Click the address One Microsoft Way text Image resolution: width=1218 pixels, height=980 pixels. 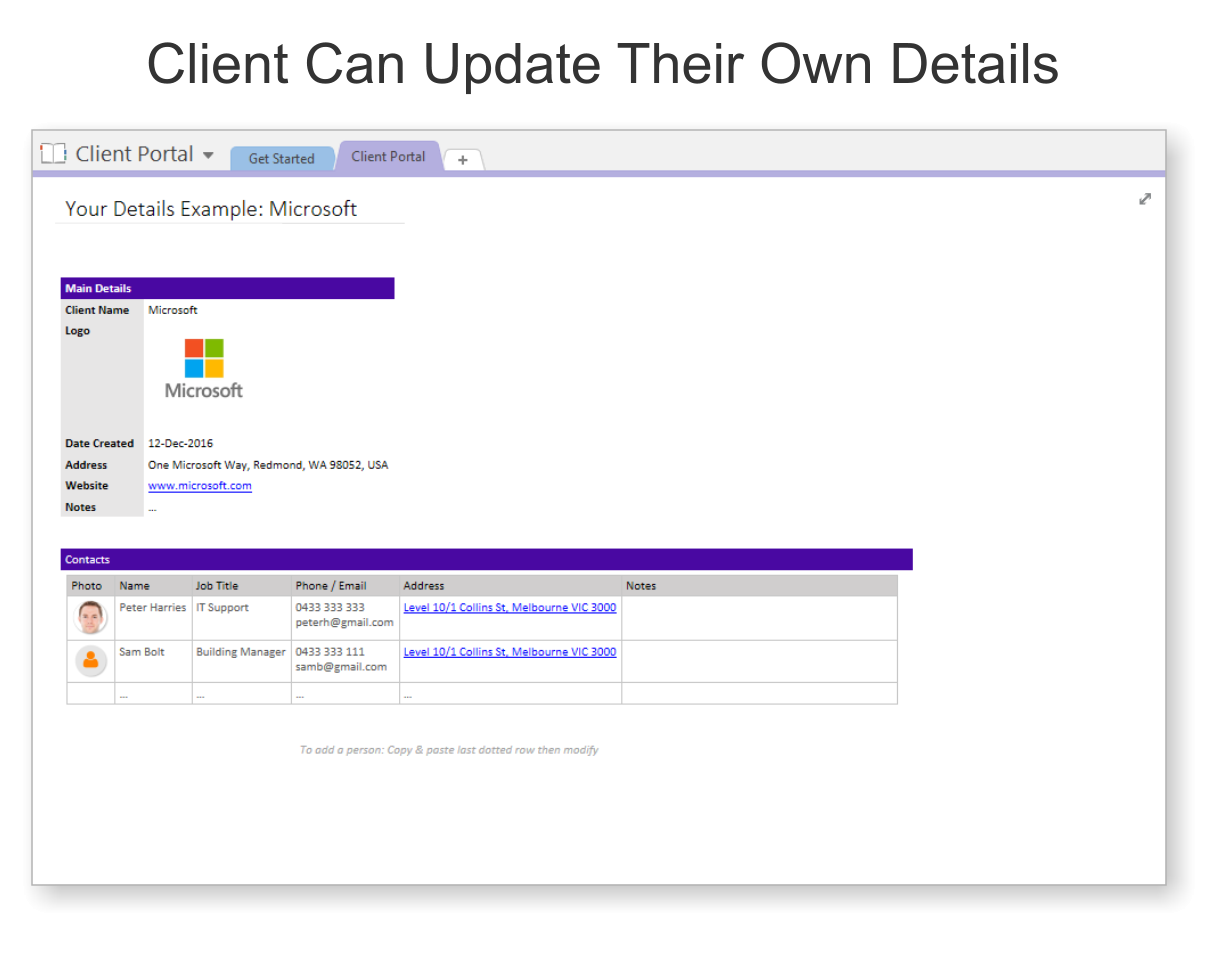tap(268, 465)
